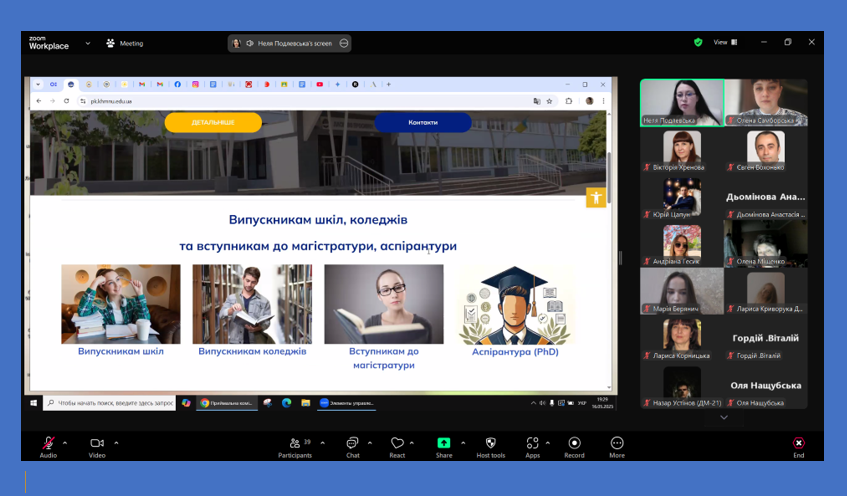The width and height of the screenshot is (847, 496).
Task: Select Марія Берянич's video tile
Action: (682, 291)
